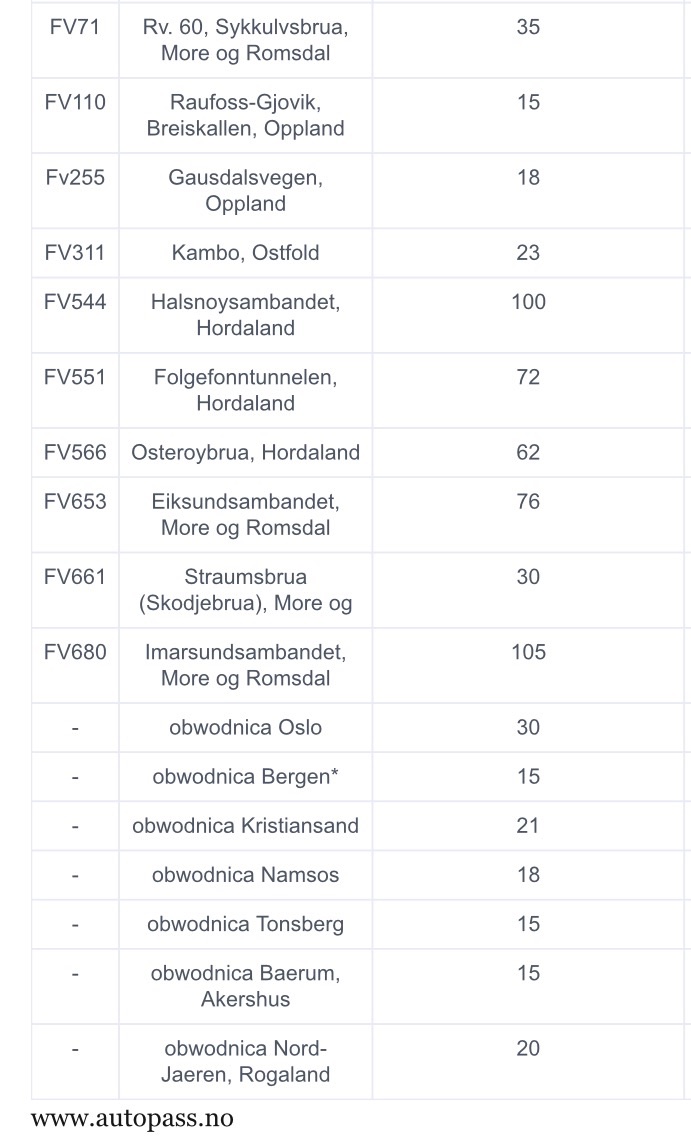691x1139 pixels.
Task: Click Straumsbrua (Skodjebrua) table cell
Action: tap(246, 590)
